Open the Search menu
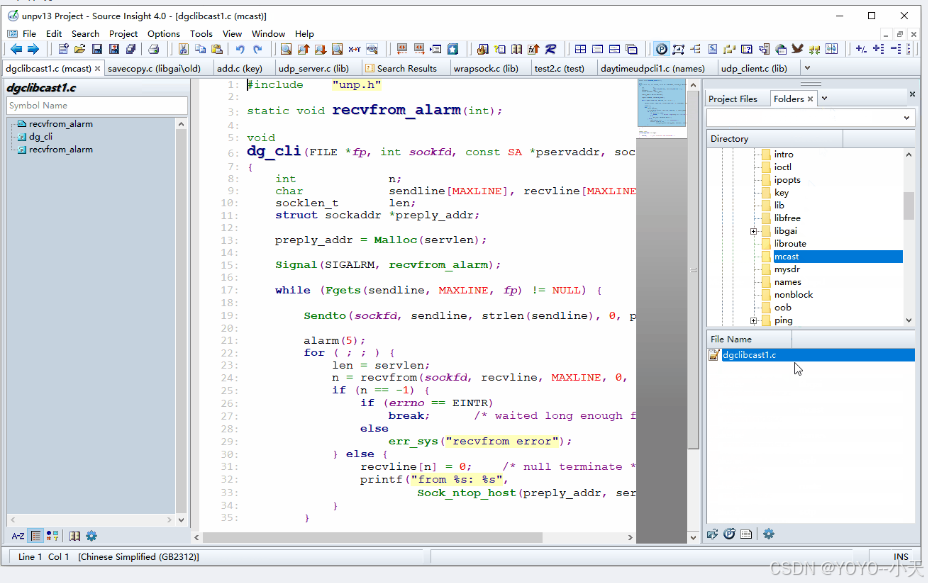Screen dimensions: 928x584 coord(85,34)
